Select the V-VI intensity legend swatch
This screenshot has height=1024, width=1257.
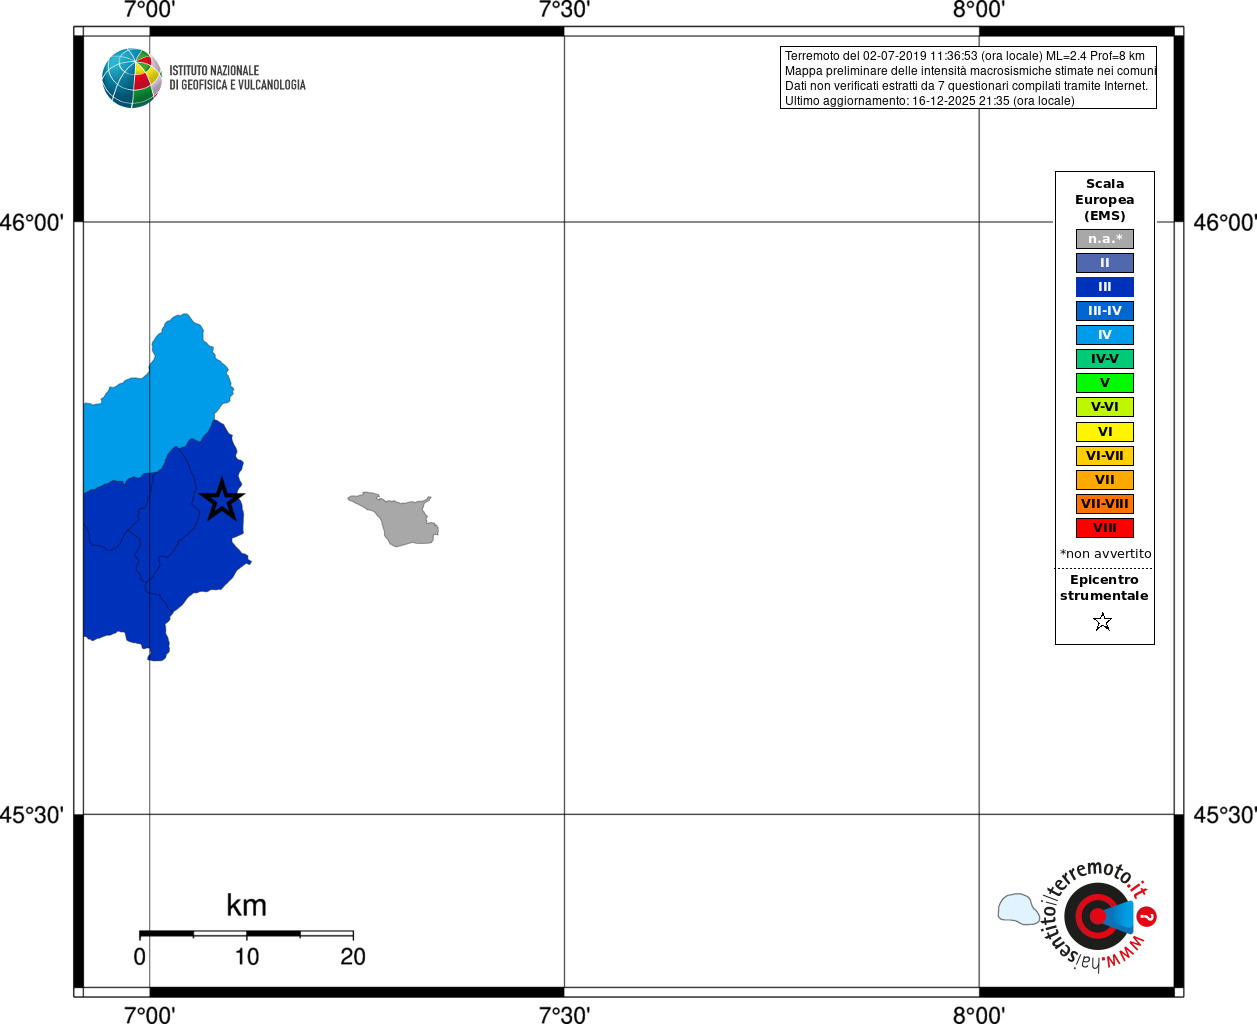1105,407
